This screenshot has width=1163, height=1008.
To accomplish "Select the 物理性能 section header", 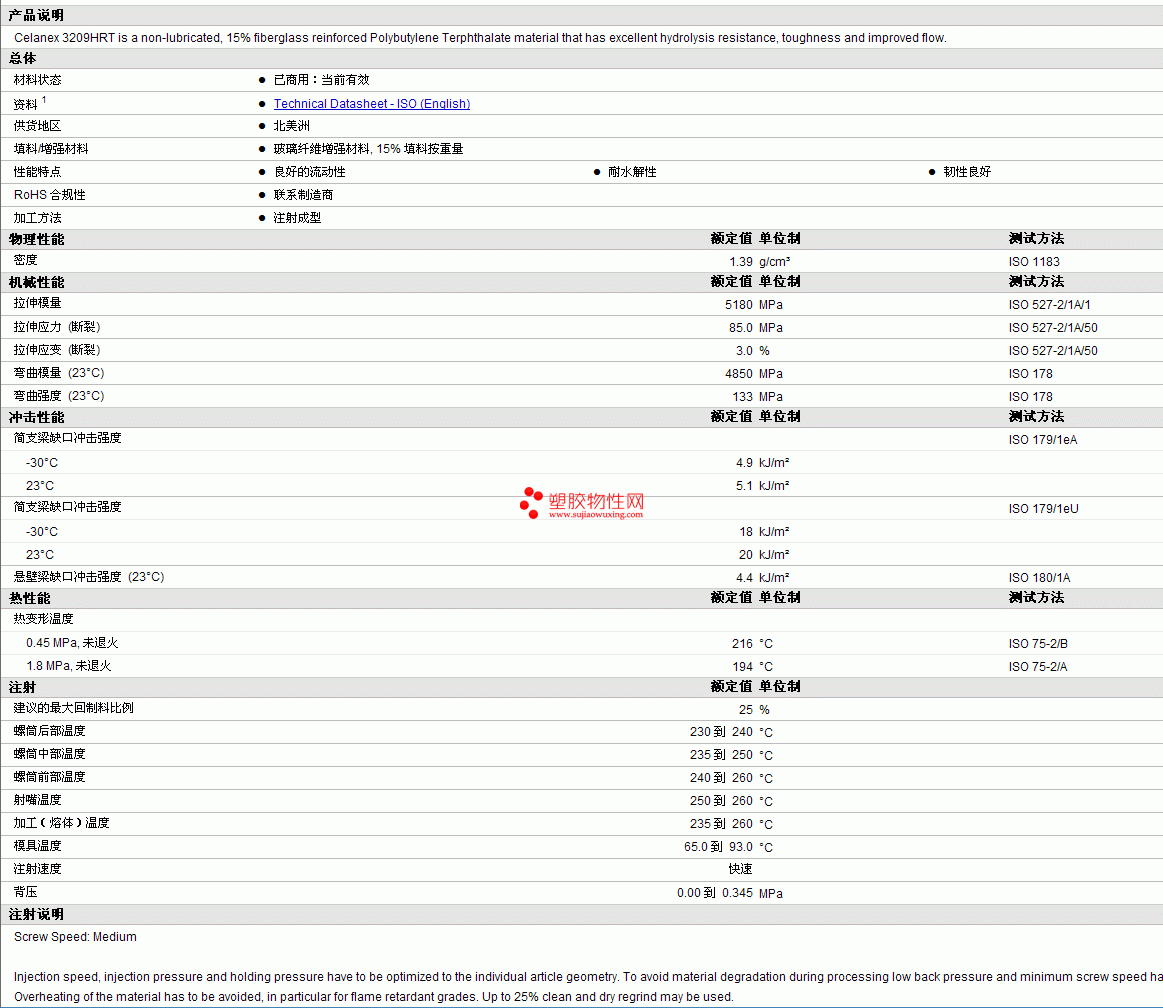I will 36,240.
